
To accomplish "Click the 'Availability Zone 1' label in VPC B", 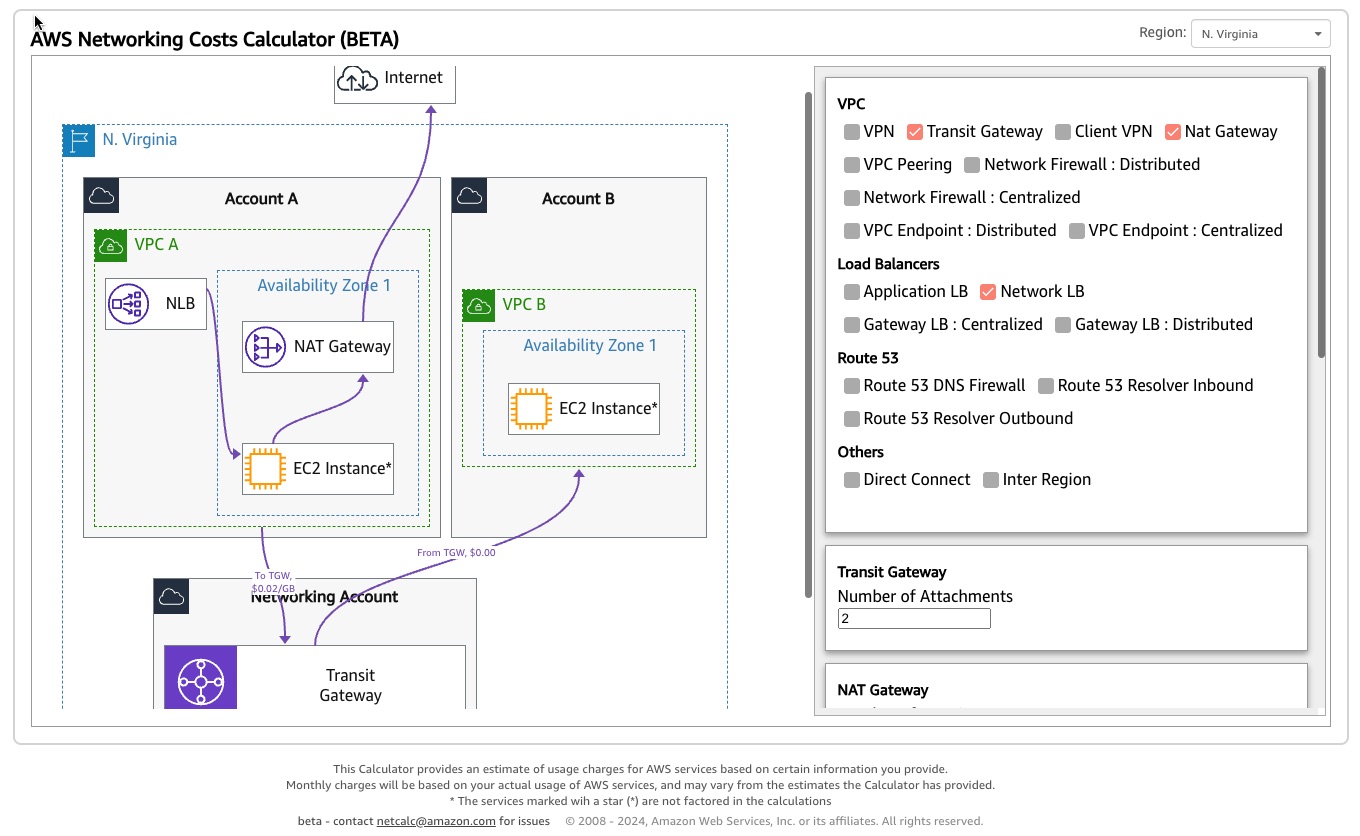I will point(590,346).
